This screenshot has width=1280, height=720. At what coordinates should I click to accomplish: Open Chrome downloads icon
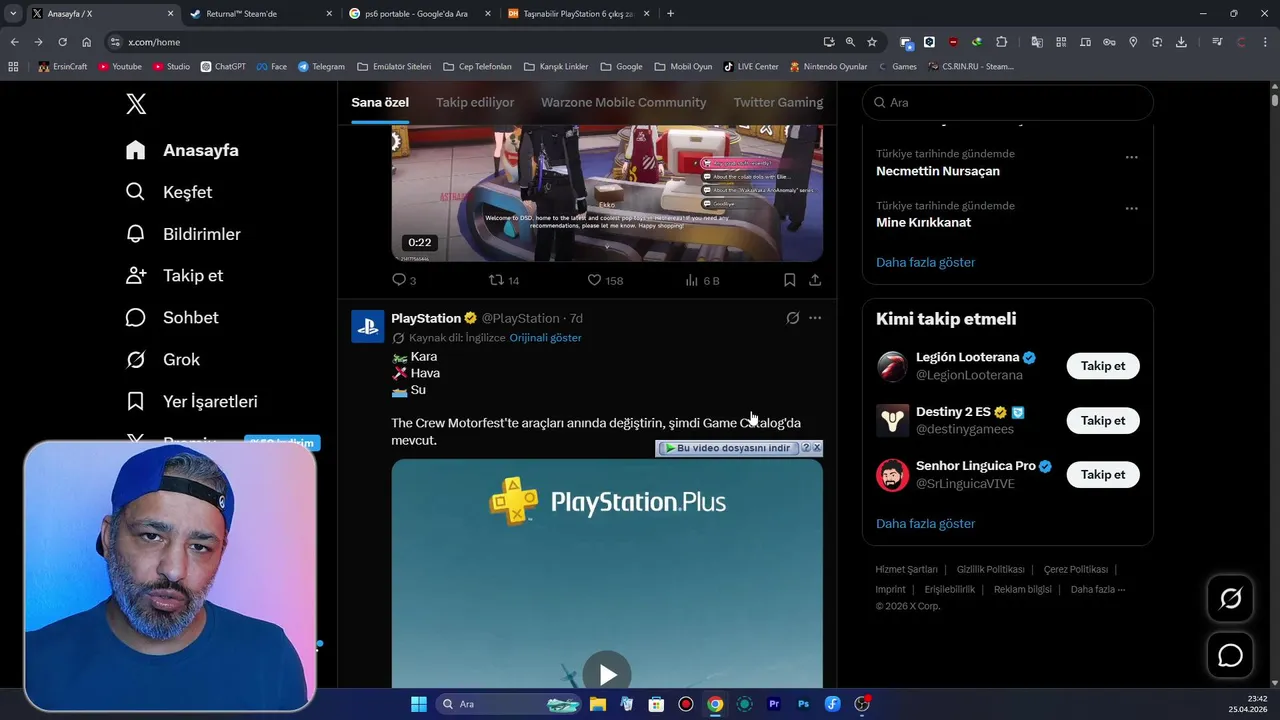[x=1181, y=42]
